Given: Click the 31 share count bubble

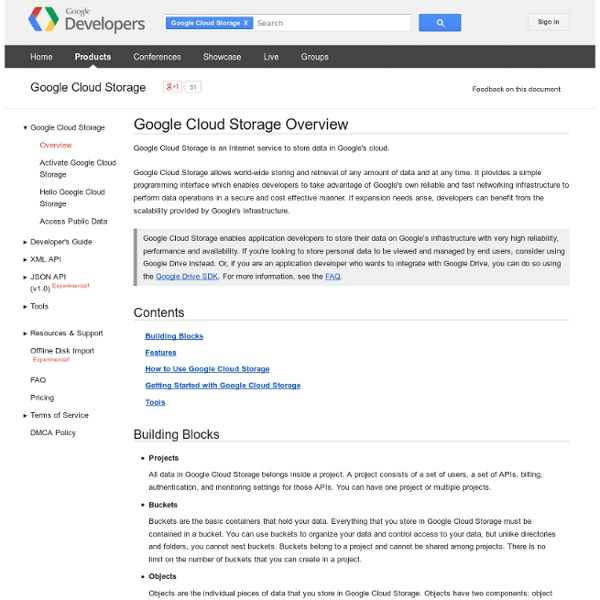Looking at the screenshot, I should coord(193,87).
